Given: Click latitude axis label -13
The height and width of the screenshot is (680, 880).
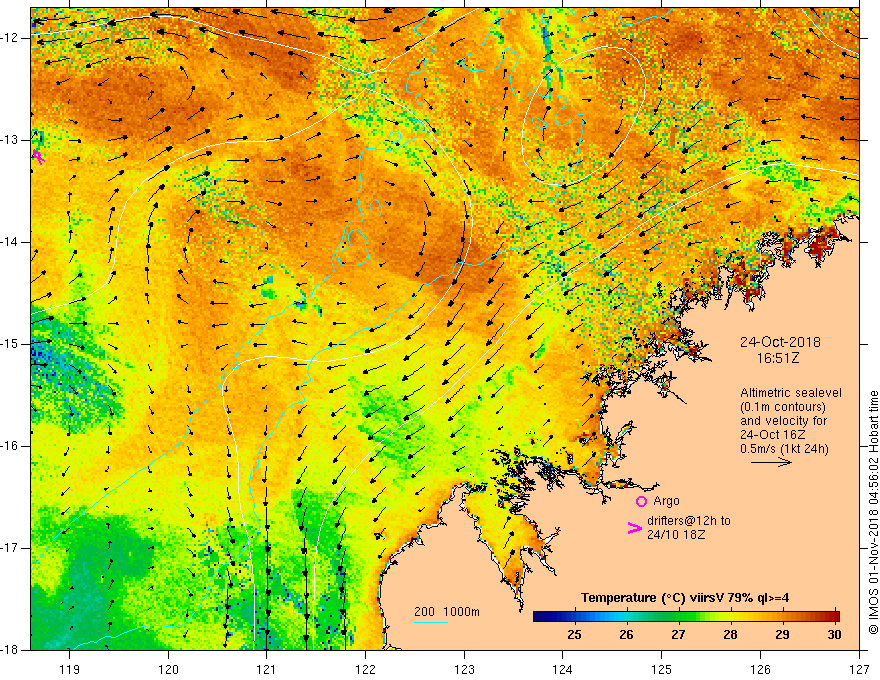Looking at the screenshot, I should (x=11, y=140).
